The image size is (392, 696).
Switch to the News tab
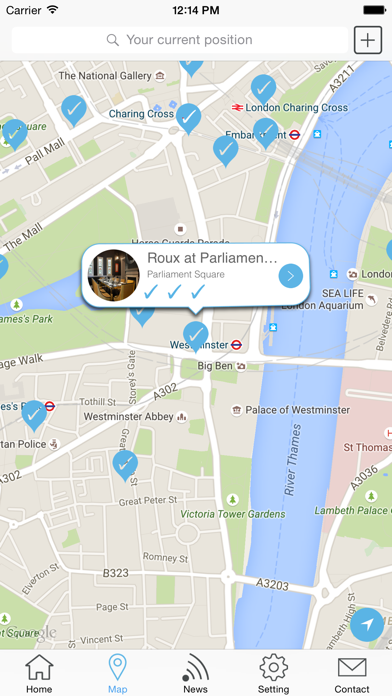click(195, 673)
